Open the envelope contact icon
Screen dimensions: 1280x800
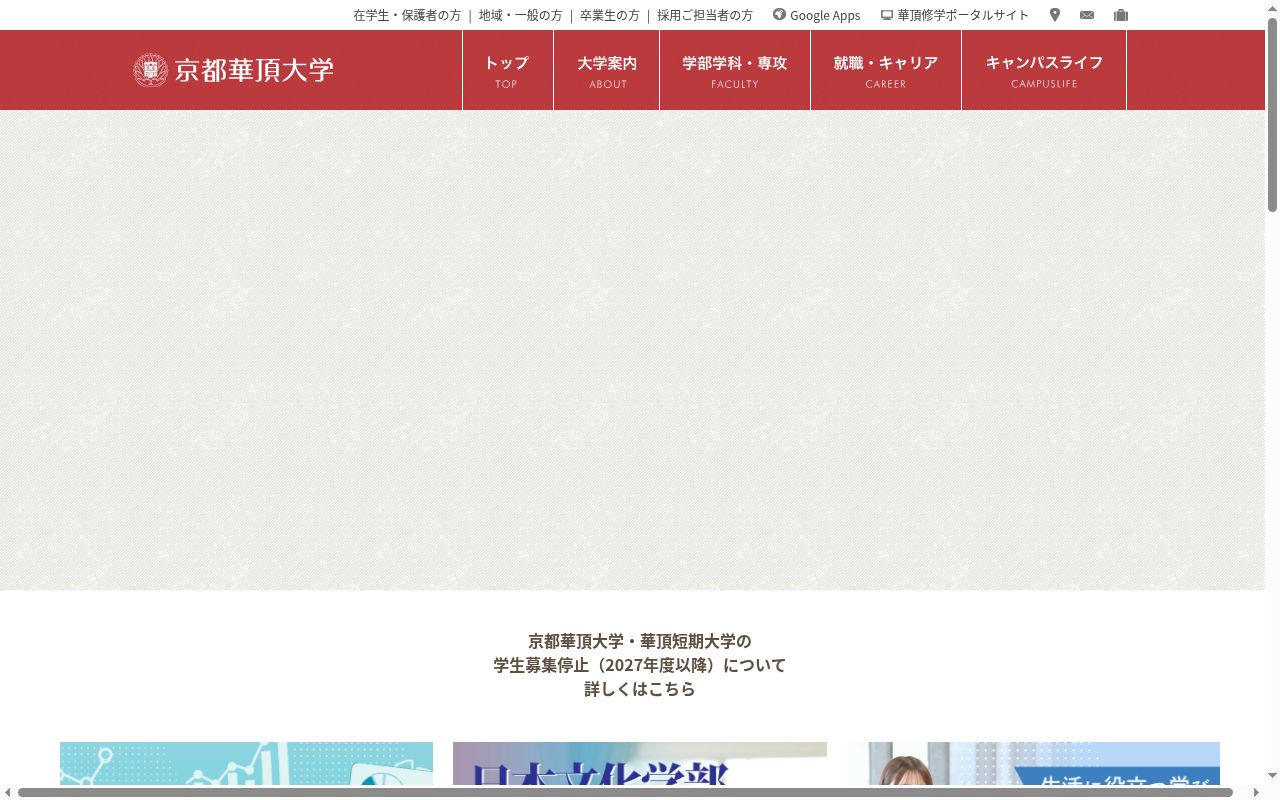click(1087, 15)
